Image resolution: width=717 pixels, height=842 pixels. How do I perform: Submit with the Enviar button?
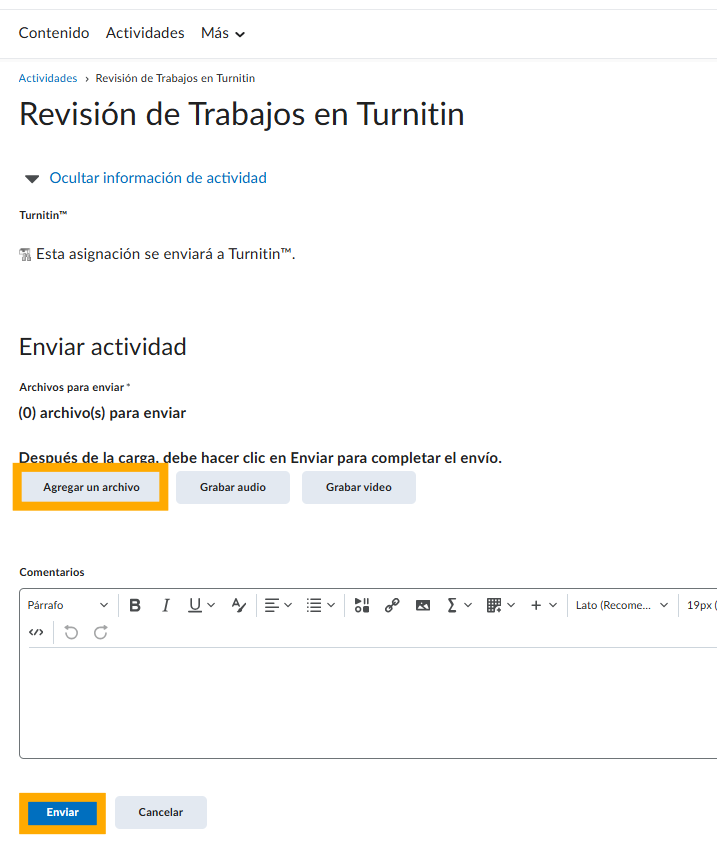pos(62,812)
